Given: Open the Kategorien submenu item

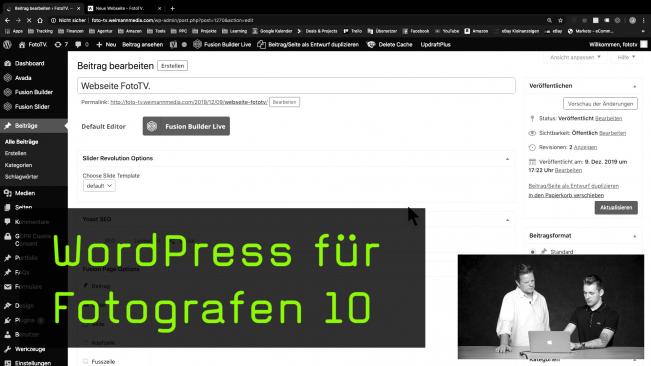Looking at the screenshot, I should click(x=18, y=165).
